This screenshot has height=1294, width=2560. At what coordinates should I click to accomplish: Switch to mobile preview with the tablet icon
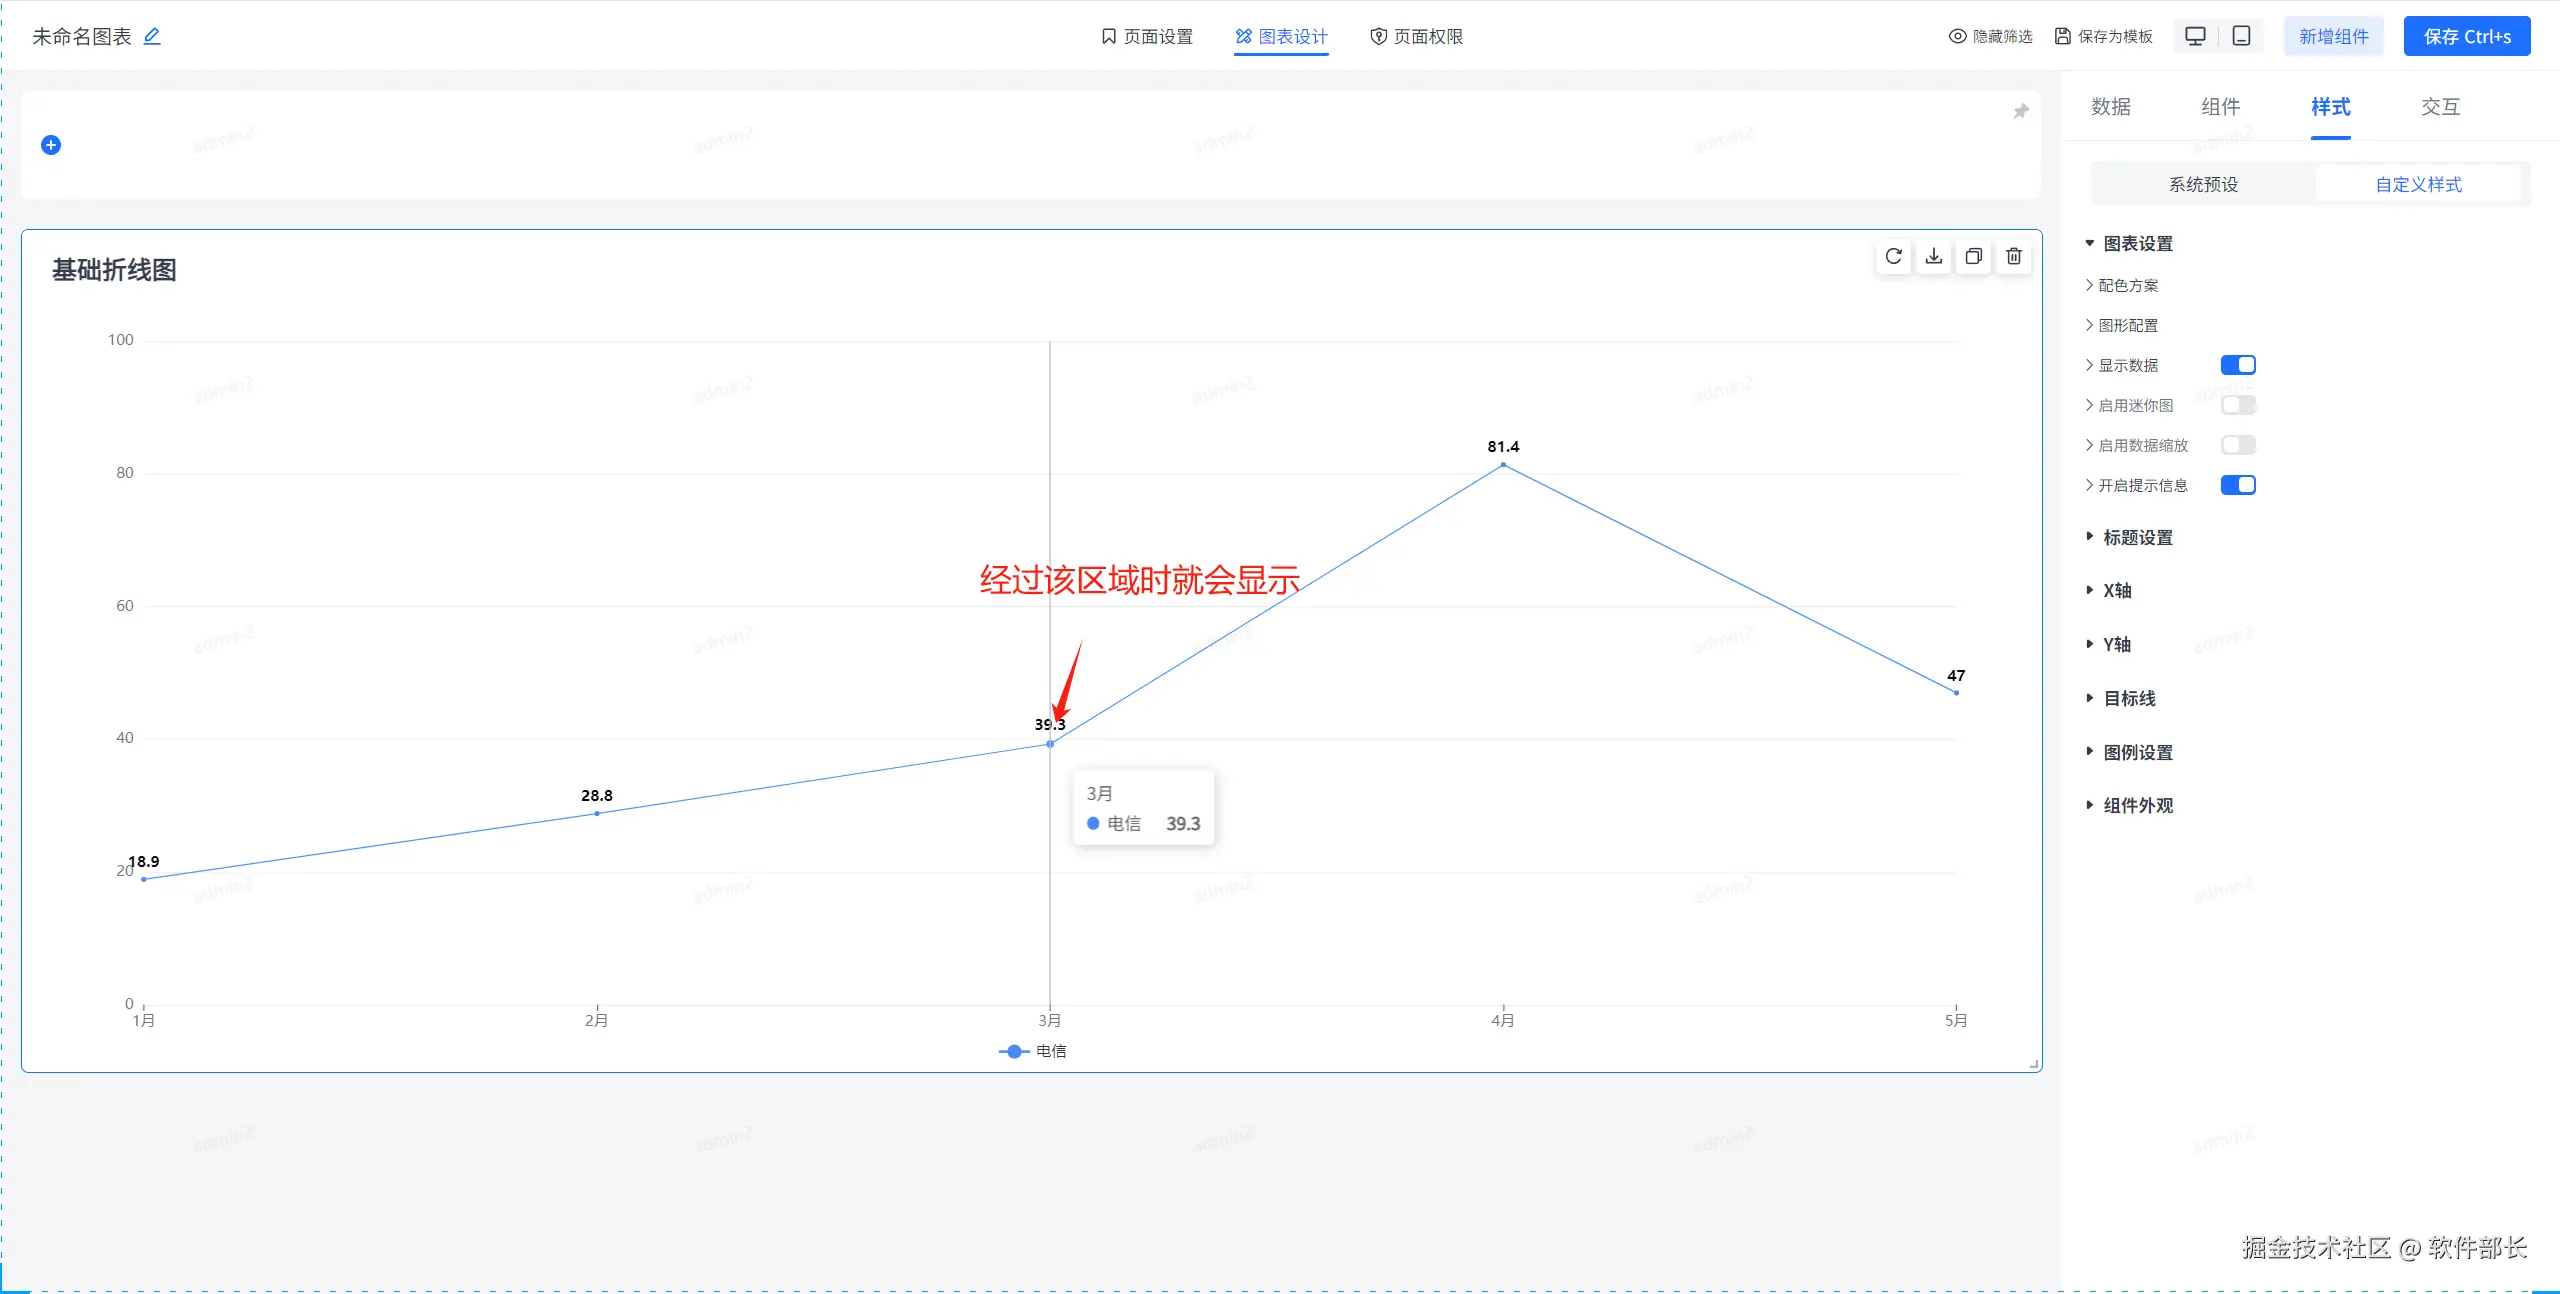coord(2241,37)
